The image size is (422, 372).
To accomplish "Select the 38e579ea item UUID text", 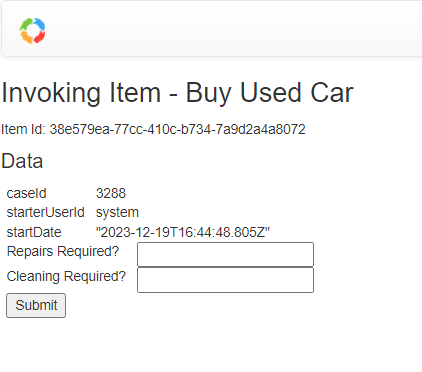I will (177, 129).
